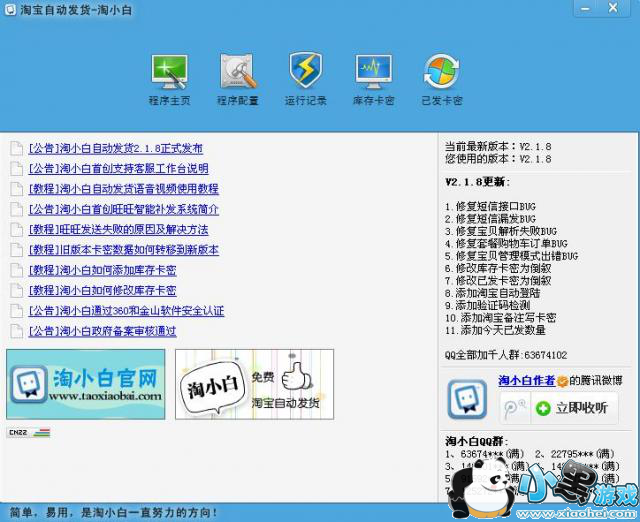Open 程序配置 settings icon
The image size is (640, 522).
point(238,71)
